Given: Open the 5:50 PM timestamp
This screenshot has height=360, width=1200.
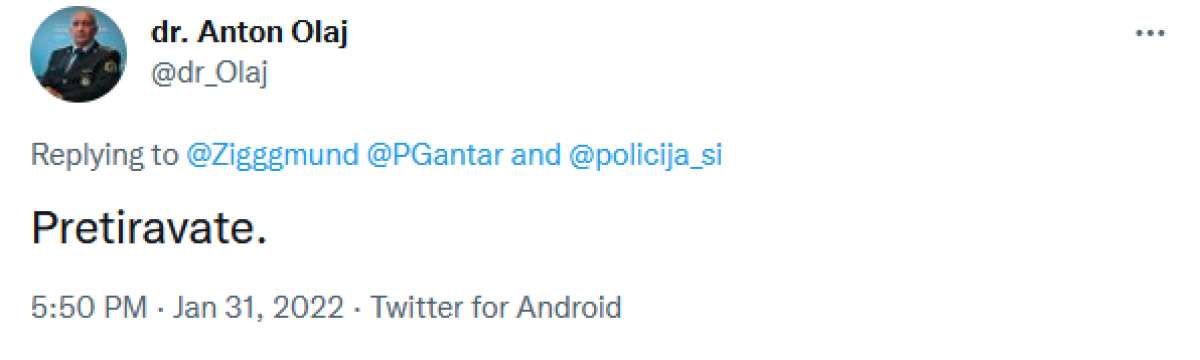Looking at the screenshot, I should tap(88, 306).
